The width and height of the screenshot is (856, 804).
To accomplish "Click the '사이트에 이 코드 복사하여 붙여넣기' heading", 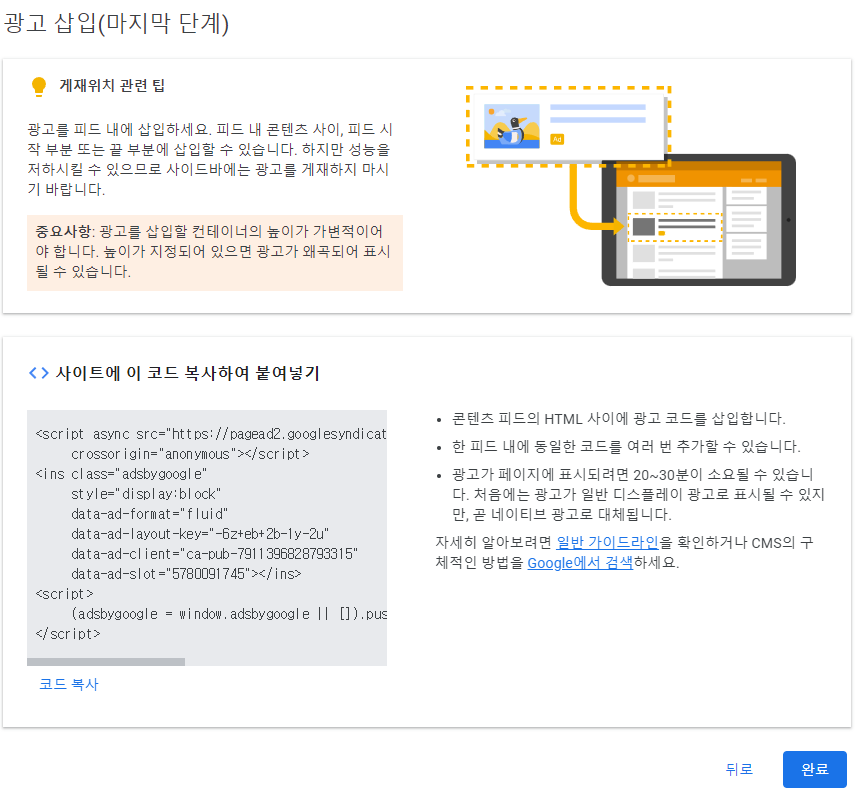I will [x=187, y=373].
